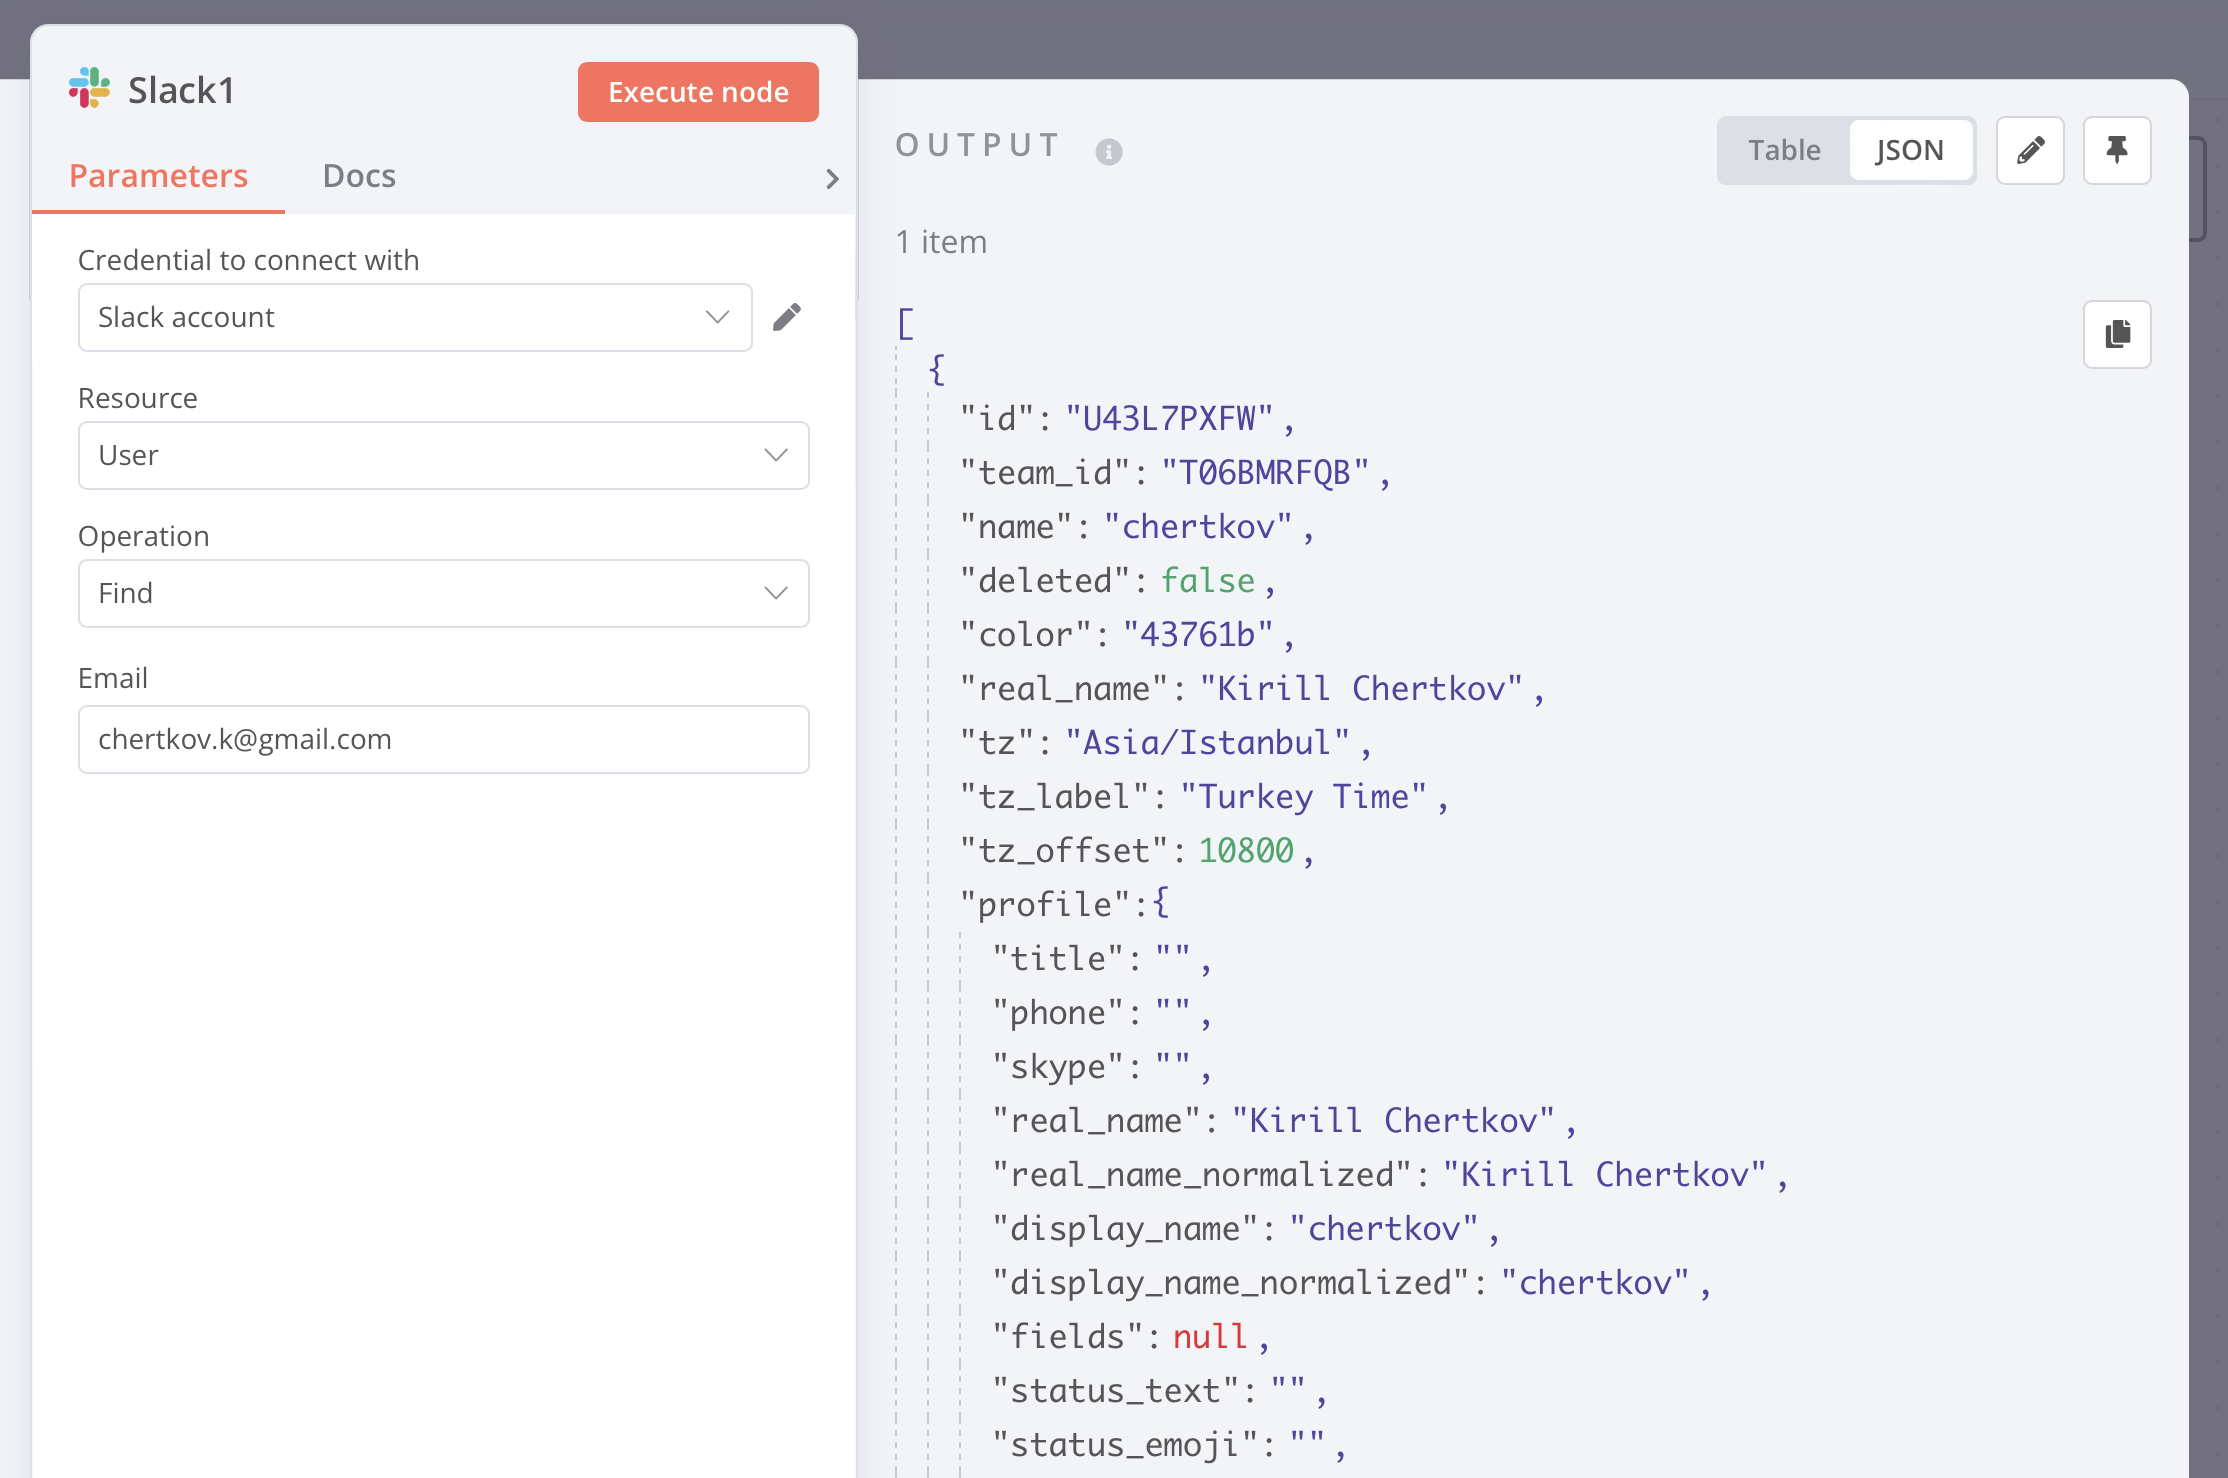Select the JSON output view
The height and width of the screenshot is (1478, 2228).
(1910, 150)
